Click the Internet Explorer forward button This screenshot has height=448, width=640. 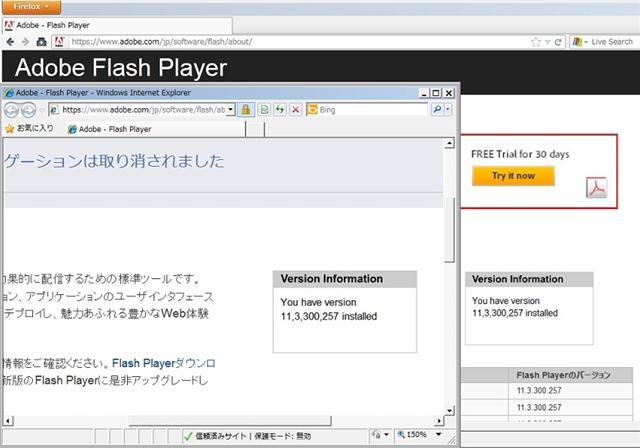pyautogui.click(x=28, y=110)
